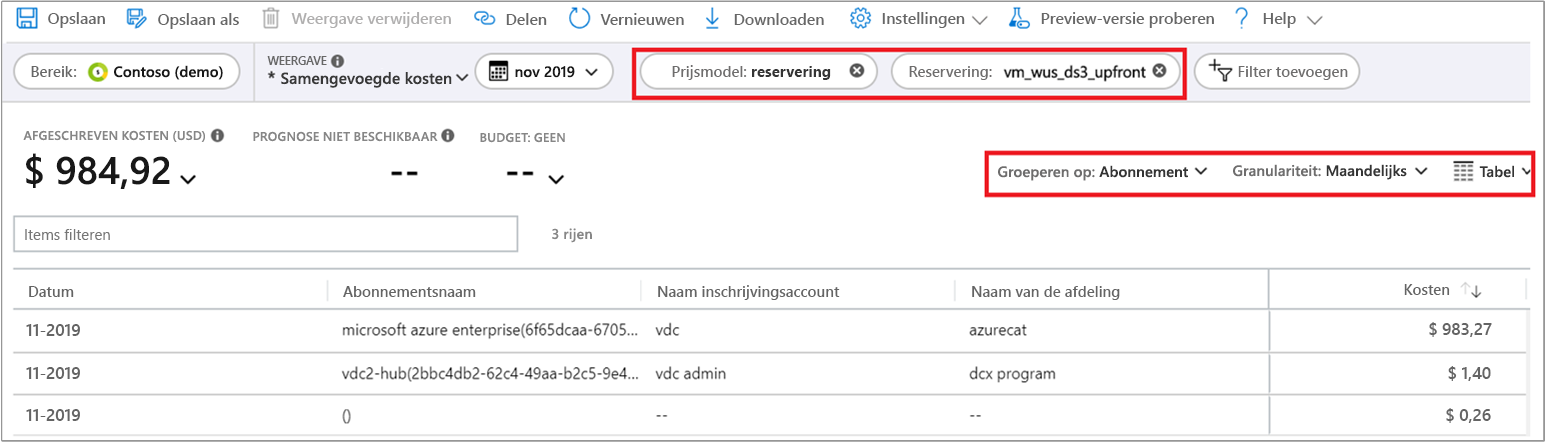Image resolution: width=1546 pixels, height=442 pixels.
Task: Click info icon beside Afgeschreven kosten
Action: click(217, 135)
